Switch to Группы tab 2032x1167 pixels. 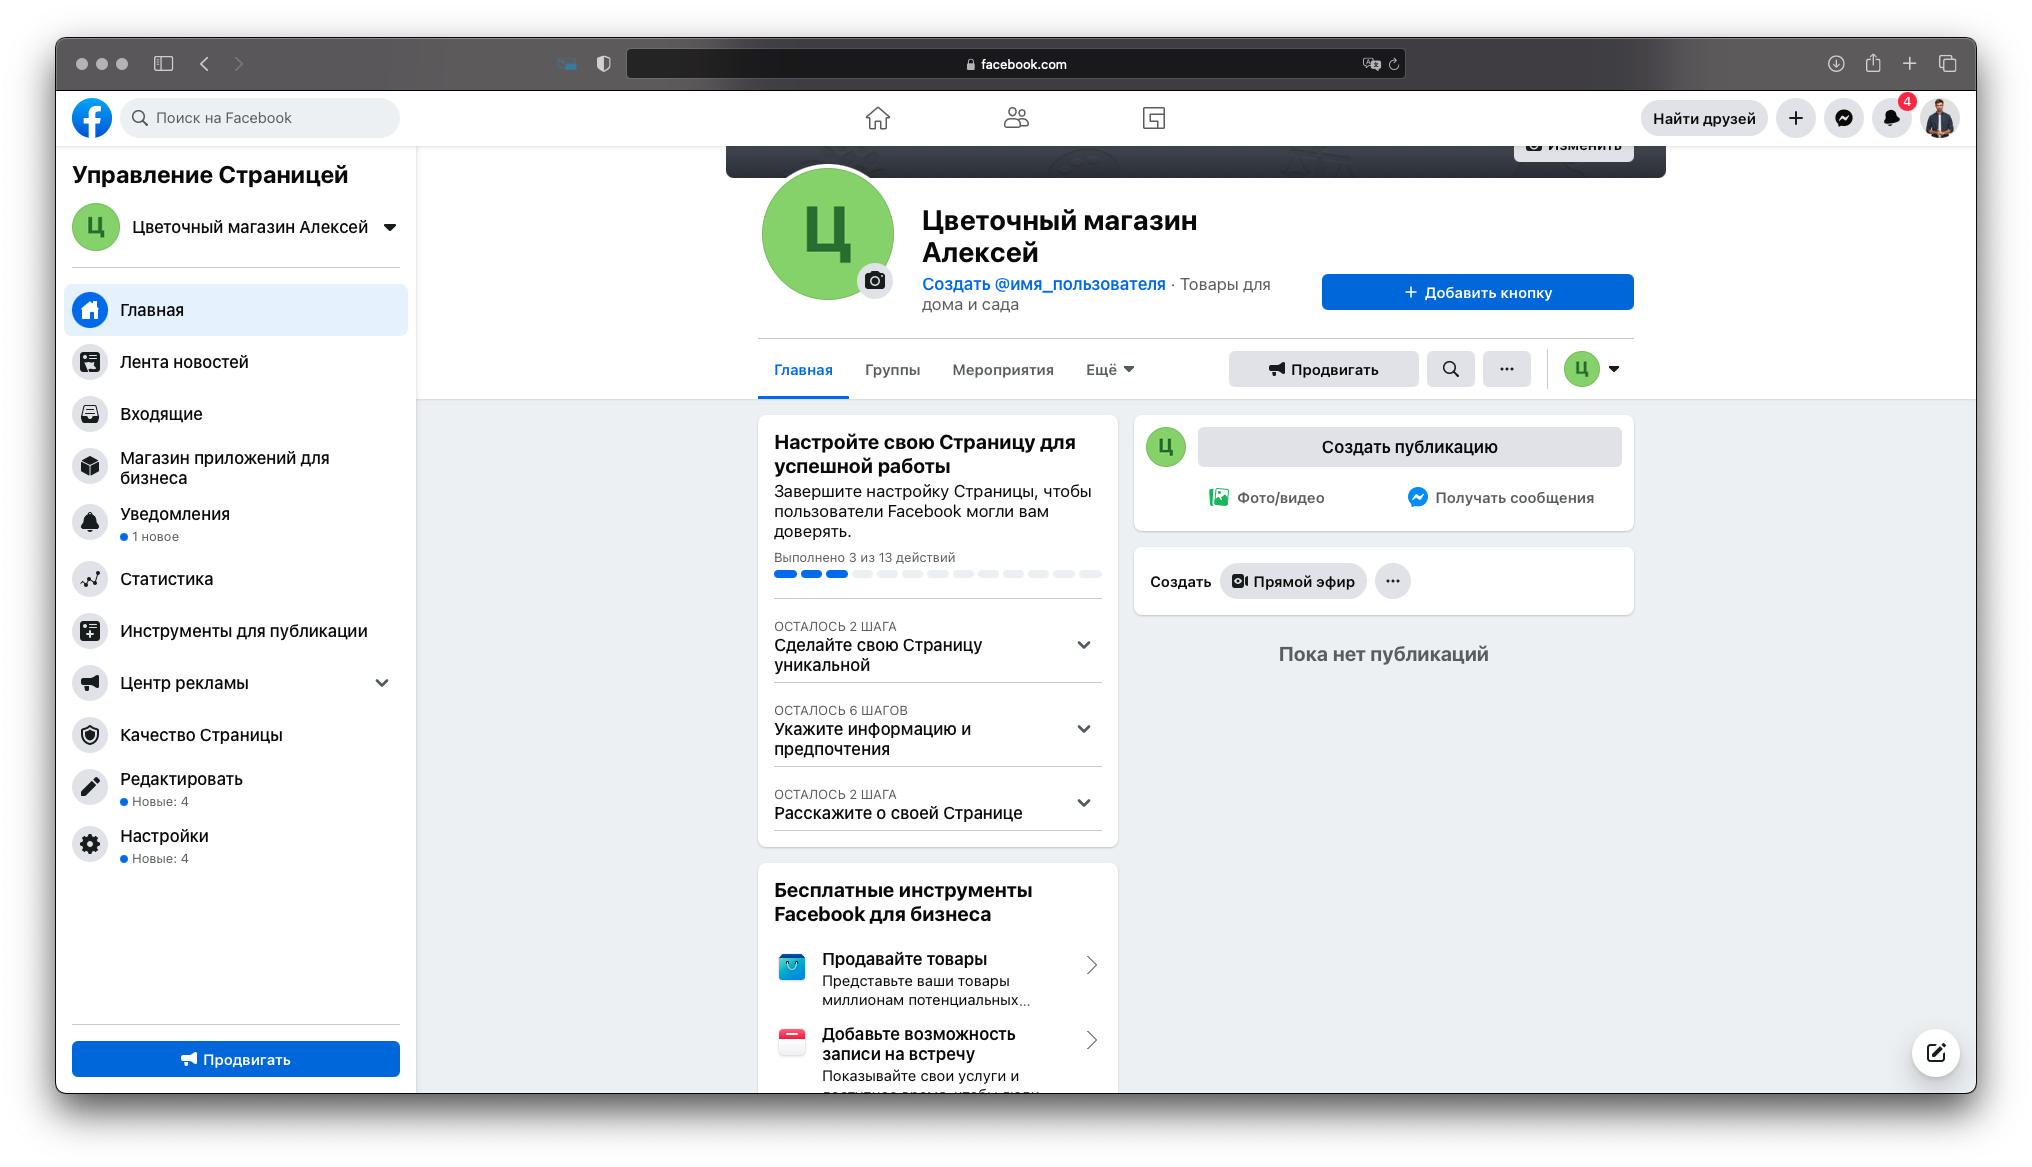point(892,370)
